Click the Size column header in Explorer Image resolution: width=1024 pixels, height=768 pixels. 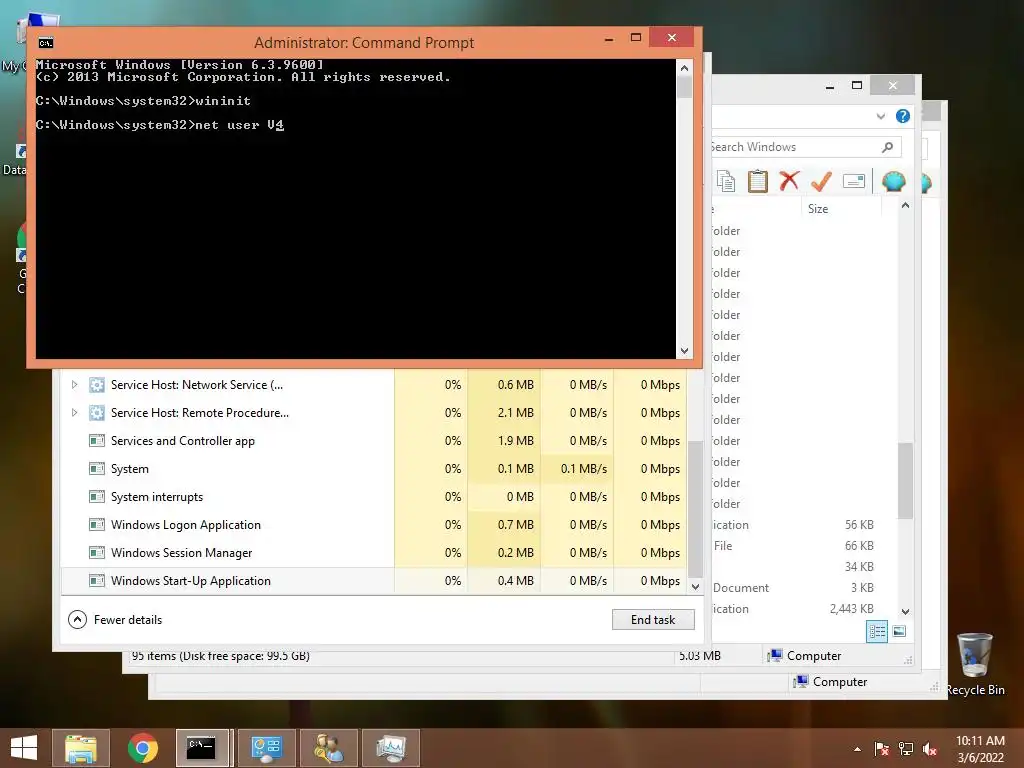[818, 208]
